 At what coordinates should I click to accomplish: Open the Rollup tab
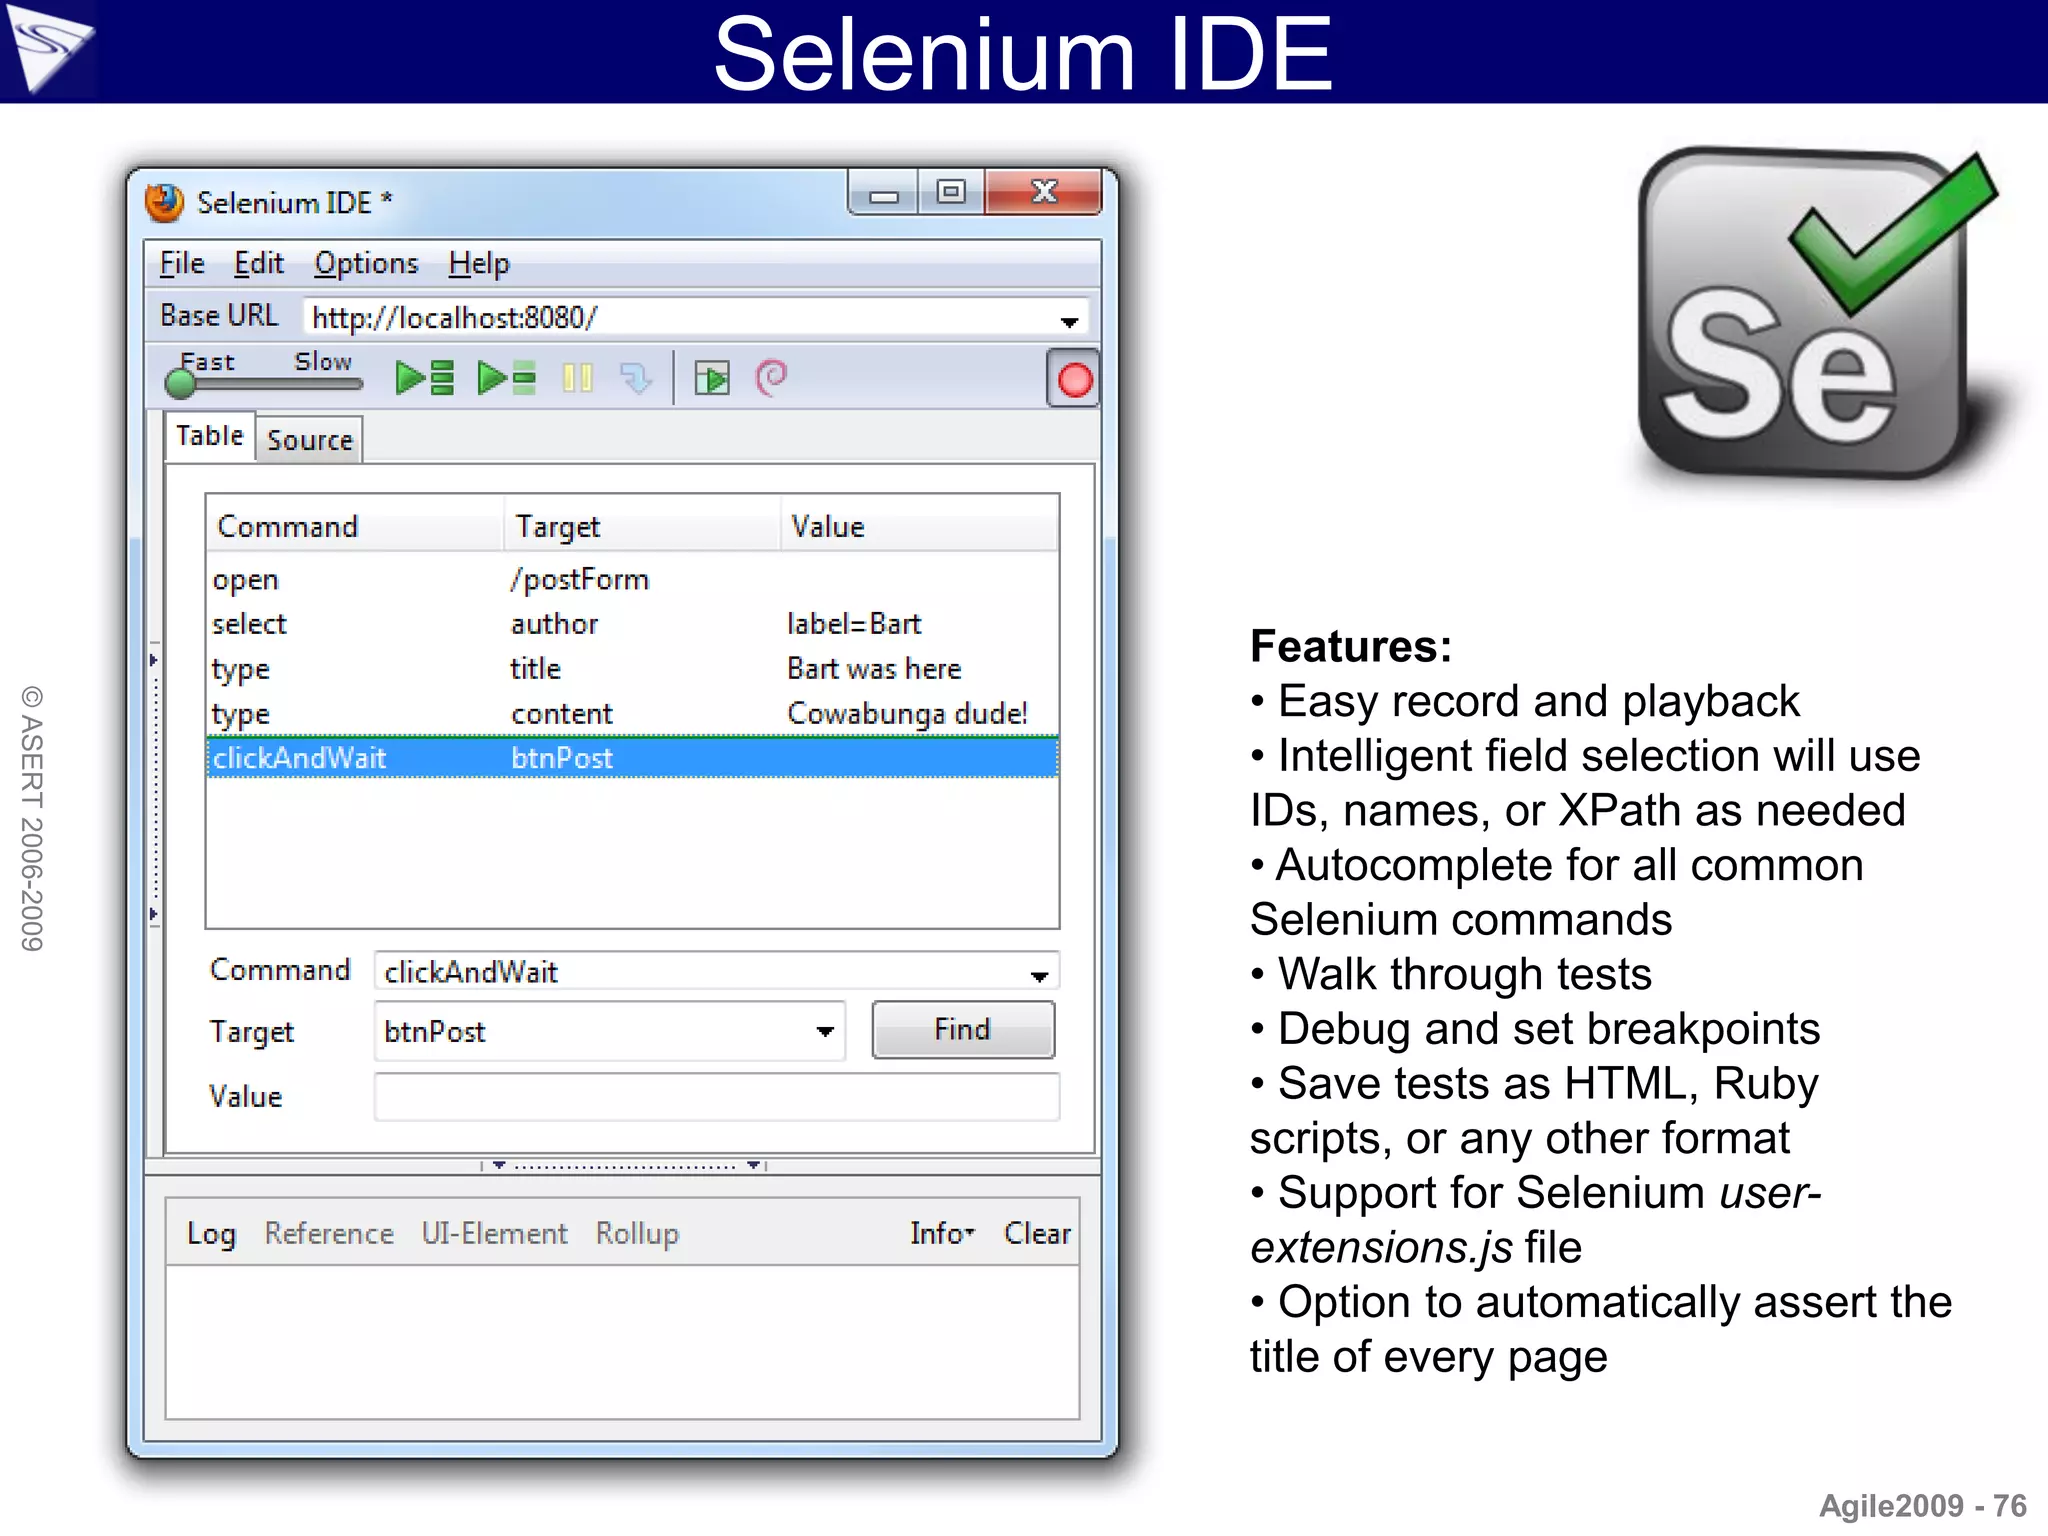click(637, 1233)
